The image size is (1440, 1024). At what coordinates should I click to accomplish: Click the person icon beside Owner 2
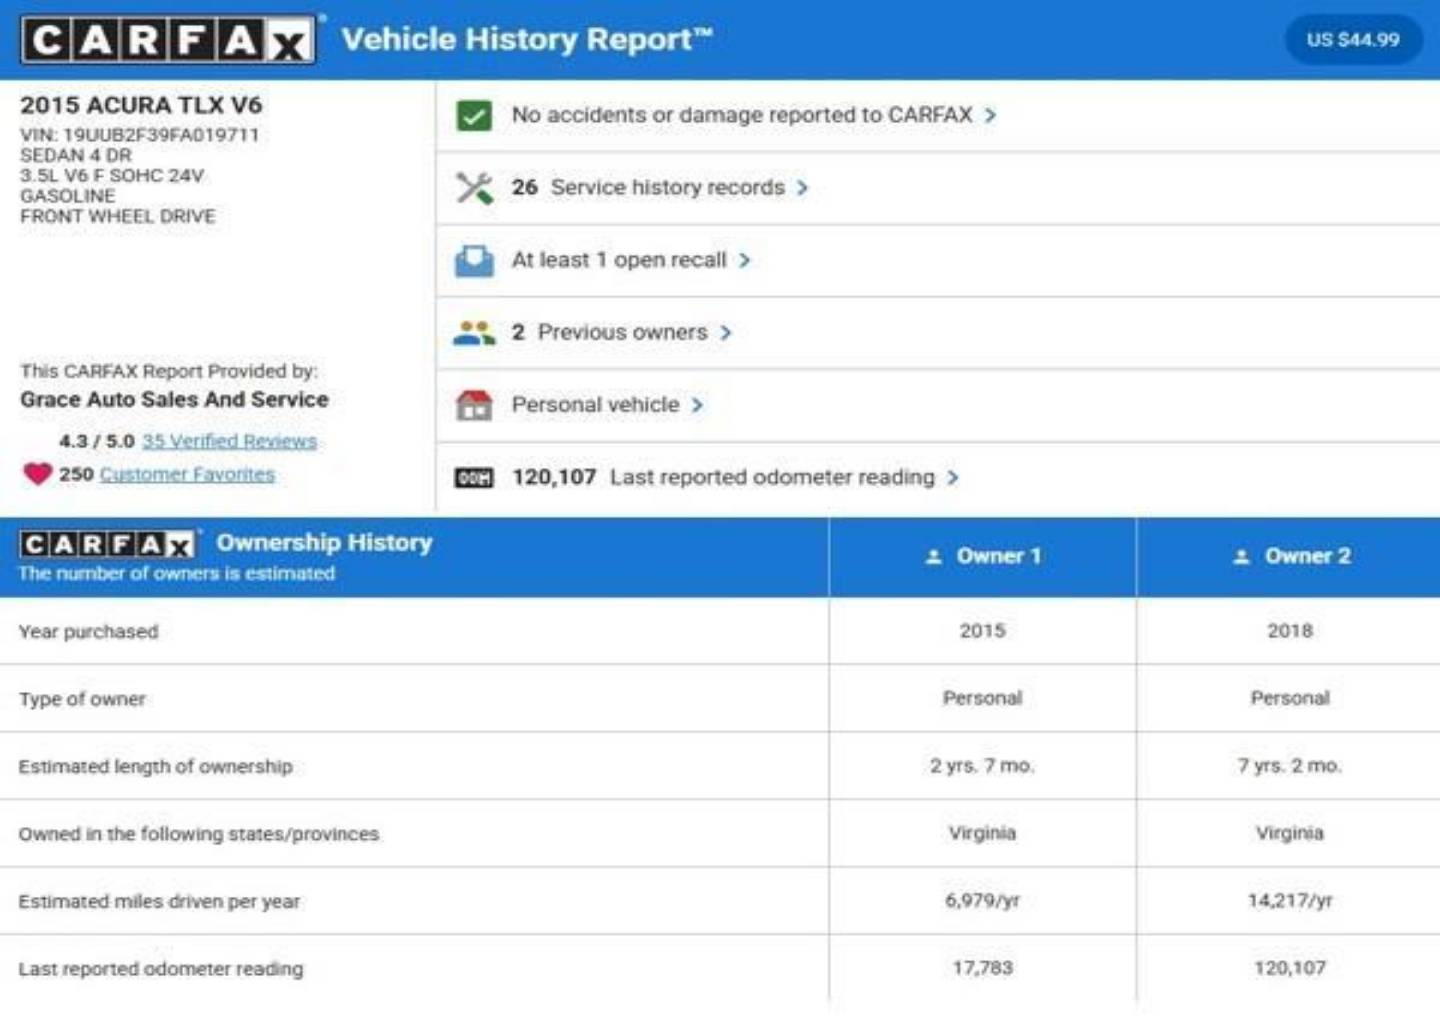1241,557
